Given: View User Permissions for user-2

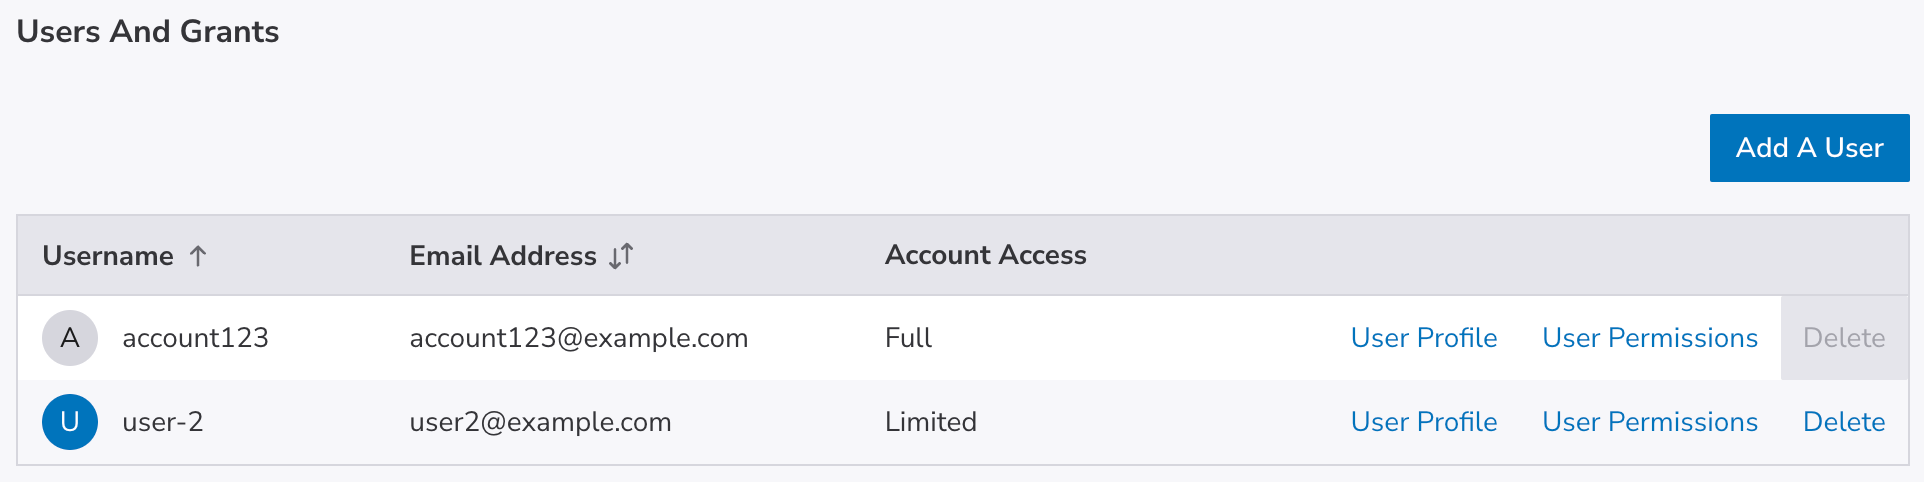Looking at the screenshot, I should (1650, 422).
